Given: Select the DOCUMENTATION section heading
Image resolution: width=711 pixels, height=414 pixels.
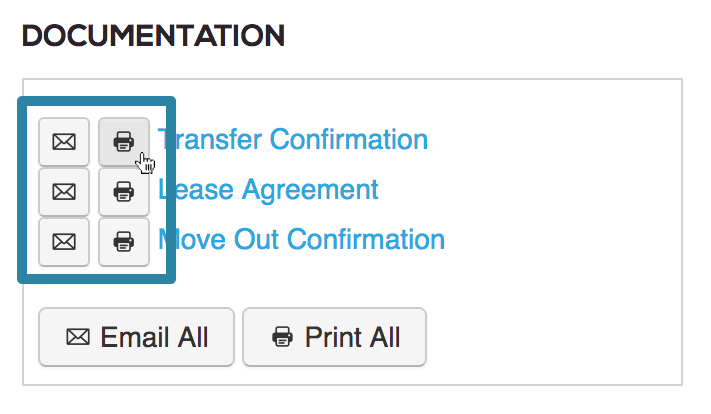Looking at the screenshot, I should coord(153,36).
